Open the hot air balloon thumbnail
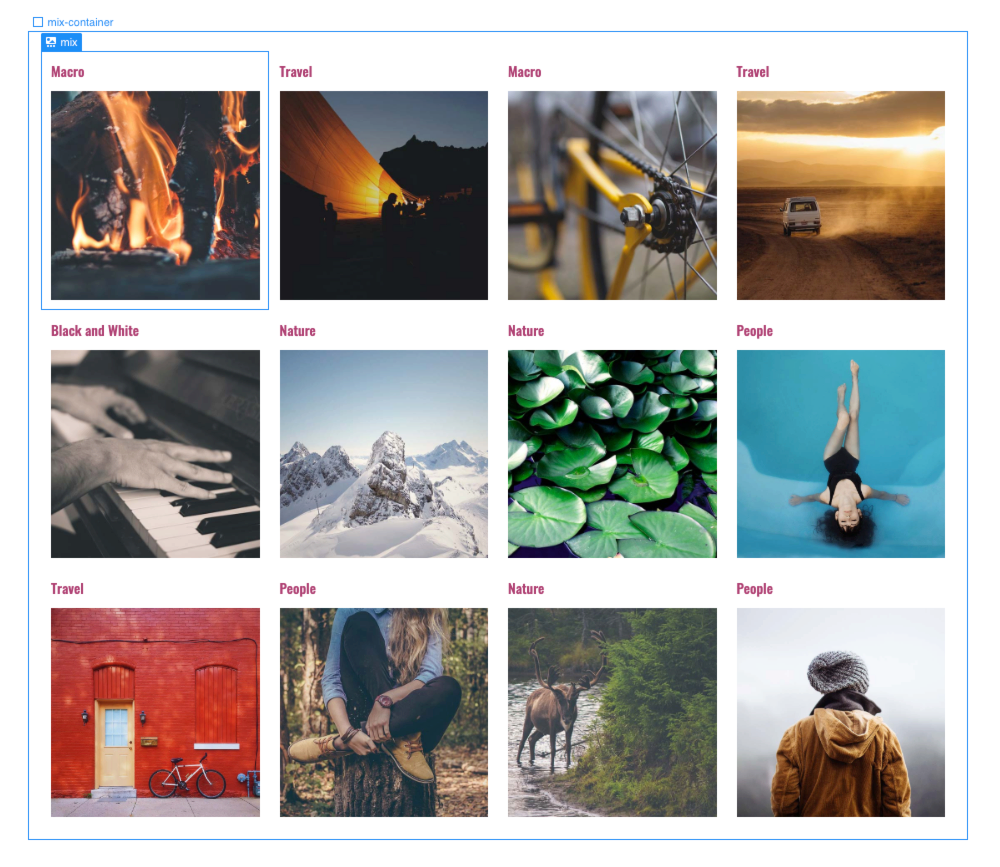 click(384, 195)
